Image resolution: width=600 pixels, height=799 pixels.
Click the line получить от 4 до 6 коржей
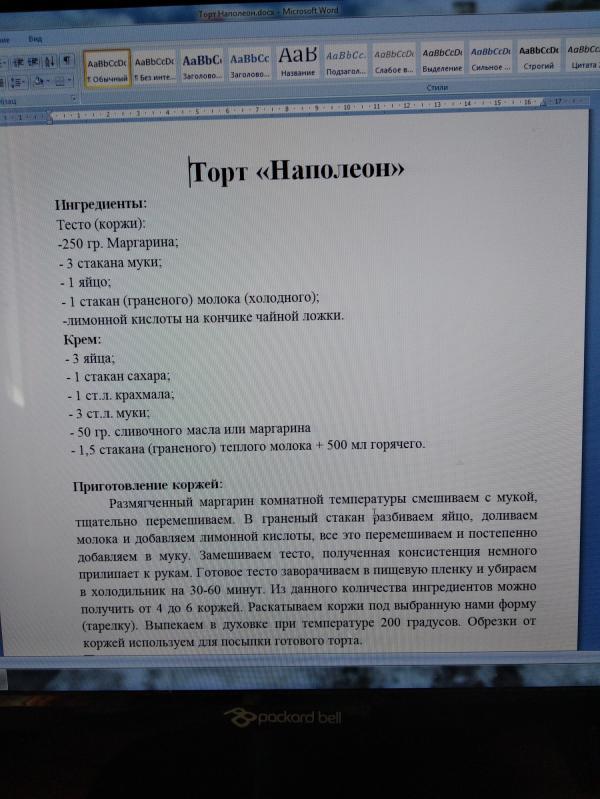tap(309, 606)
